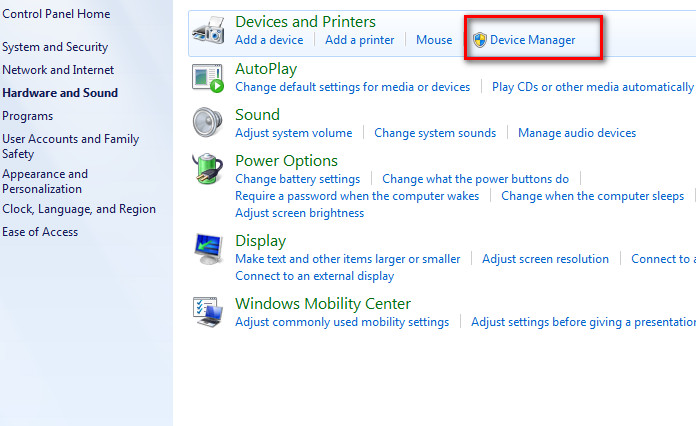The height and width of the screenshot is (426, 696).
Task: Open Clock, Language, and Region category
Action: (79, 209)
